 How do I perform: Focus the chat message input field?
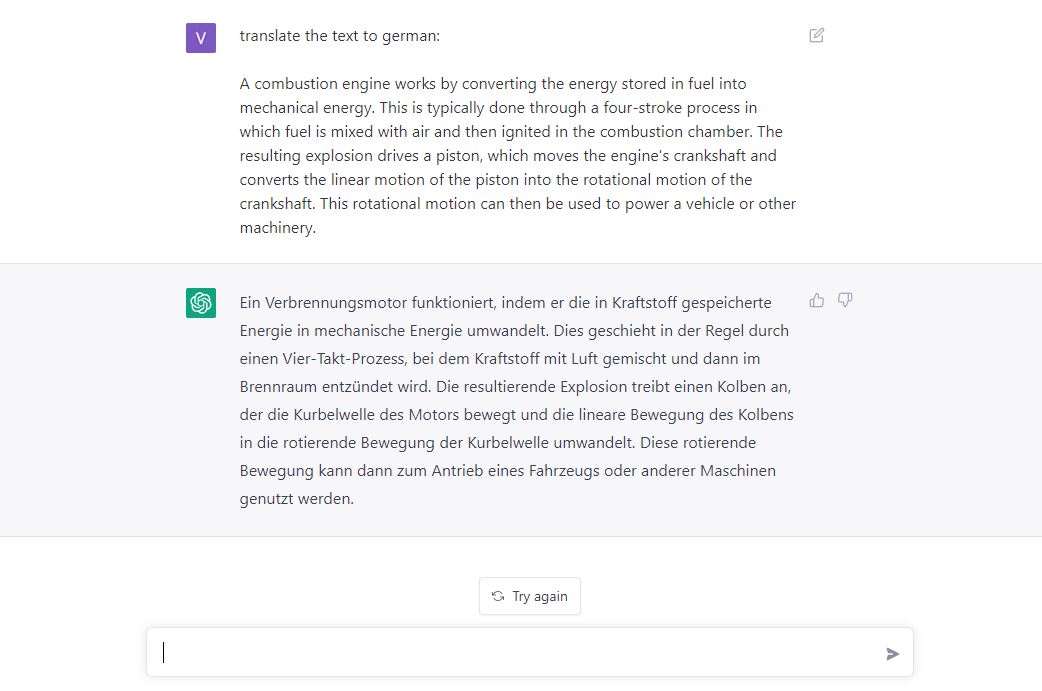520,653
